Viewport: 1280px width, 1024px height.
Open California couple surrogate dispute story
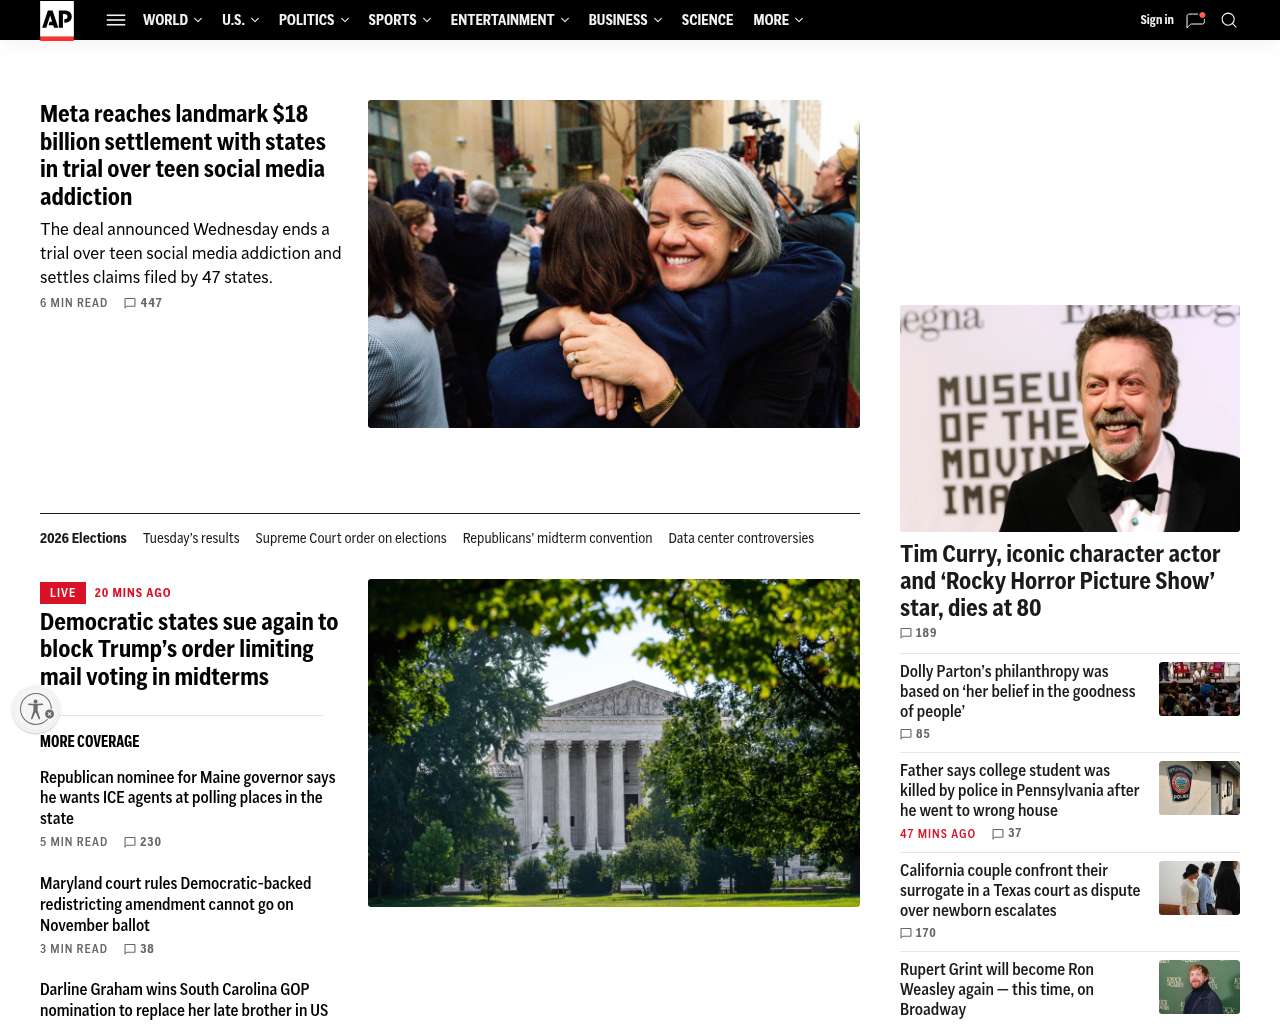click(x=1020, y=890)
